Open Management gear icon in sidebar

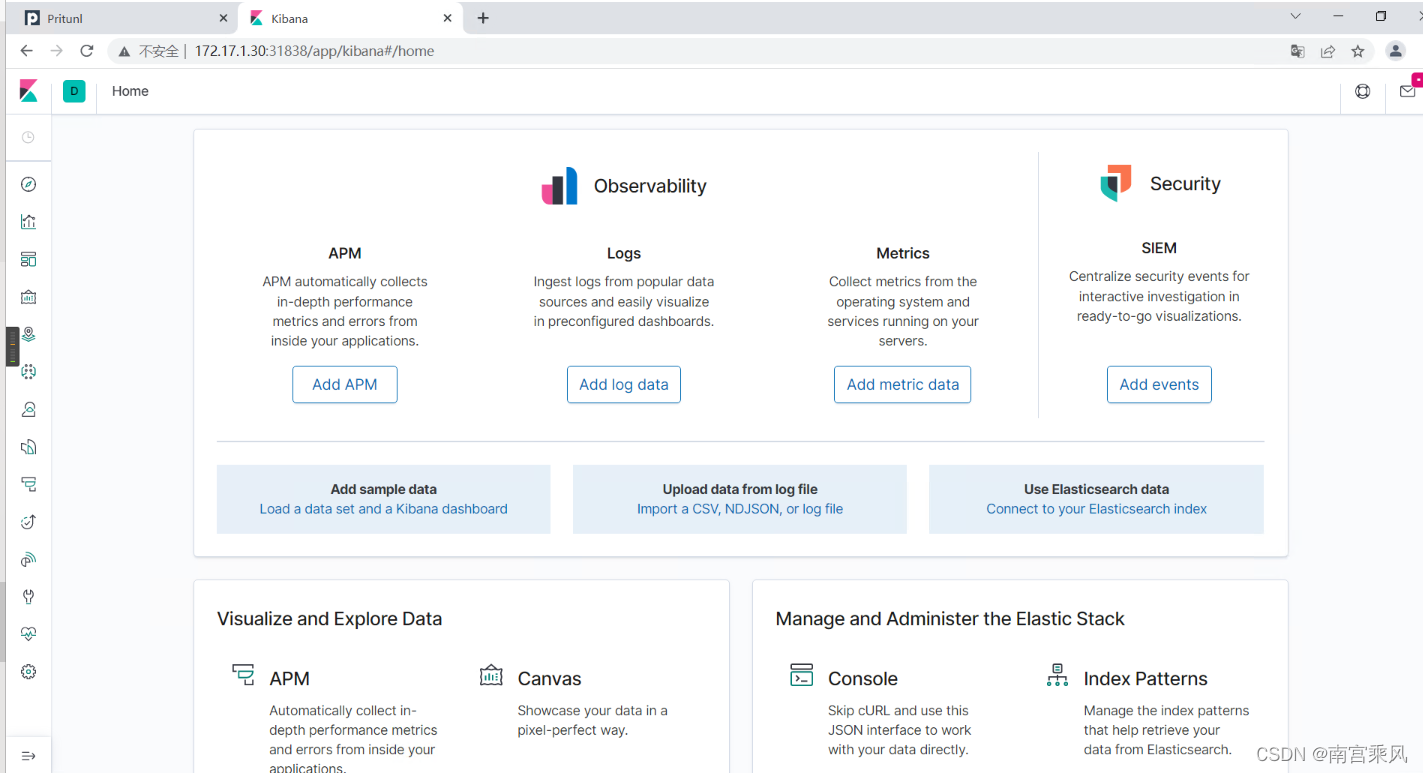pyautogui.click(x=28, y=672)
